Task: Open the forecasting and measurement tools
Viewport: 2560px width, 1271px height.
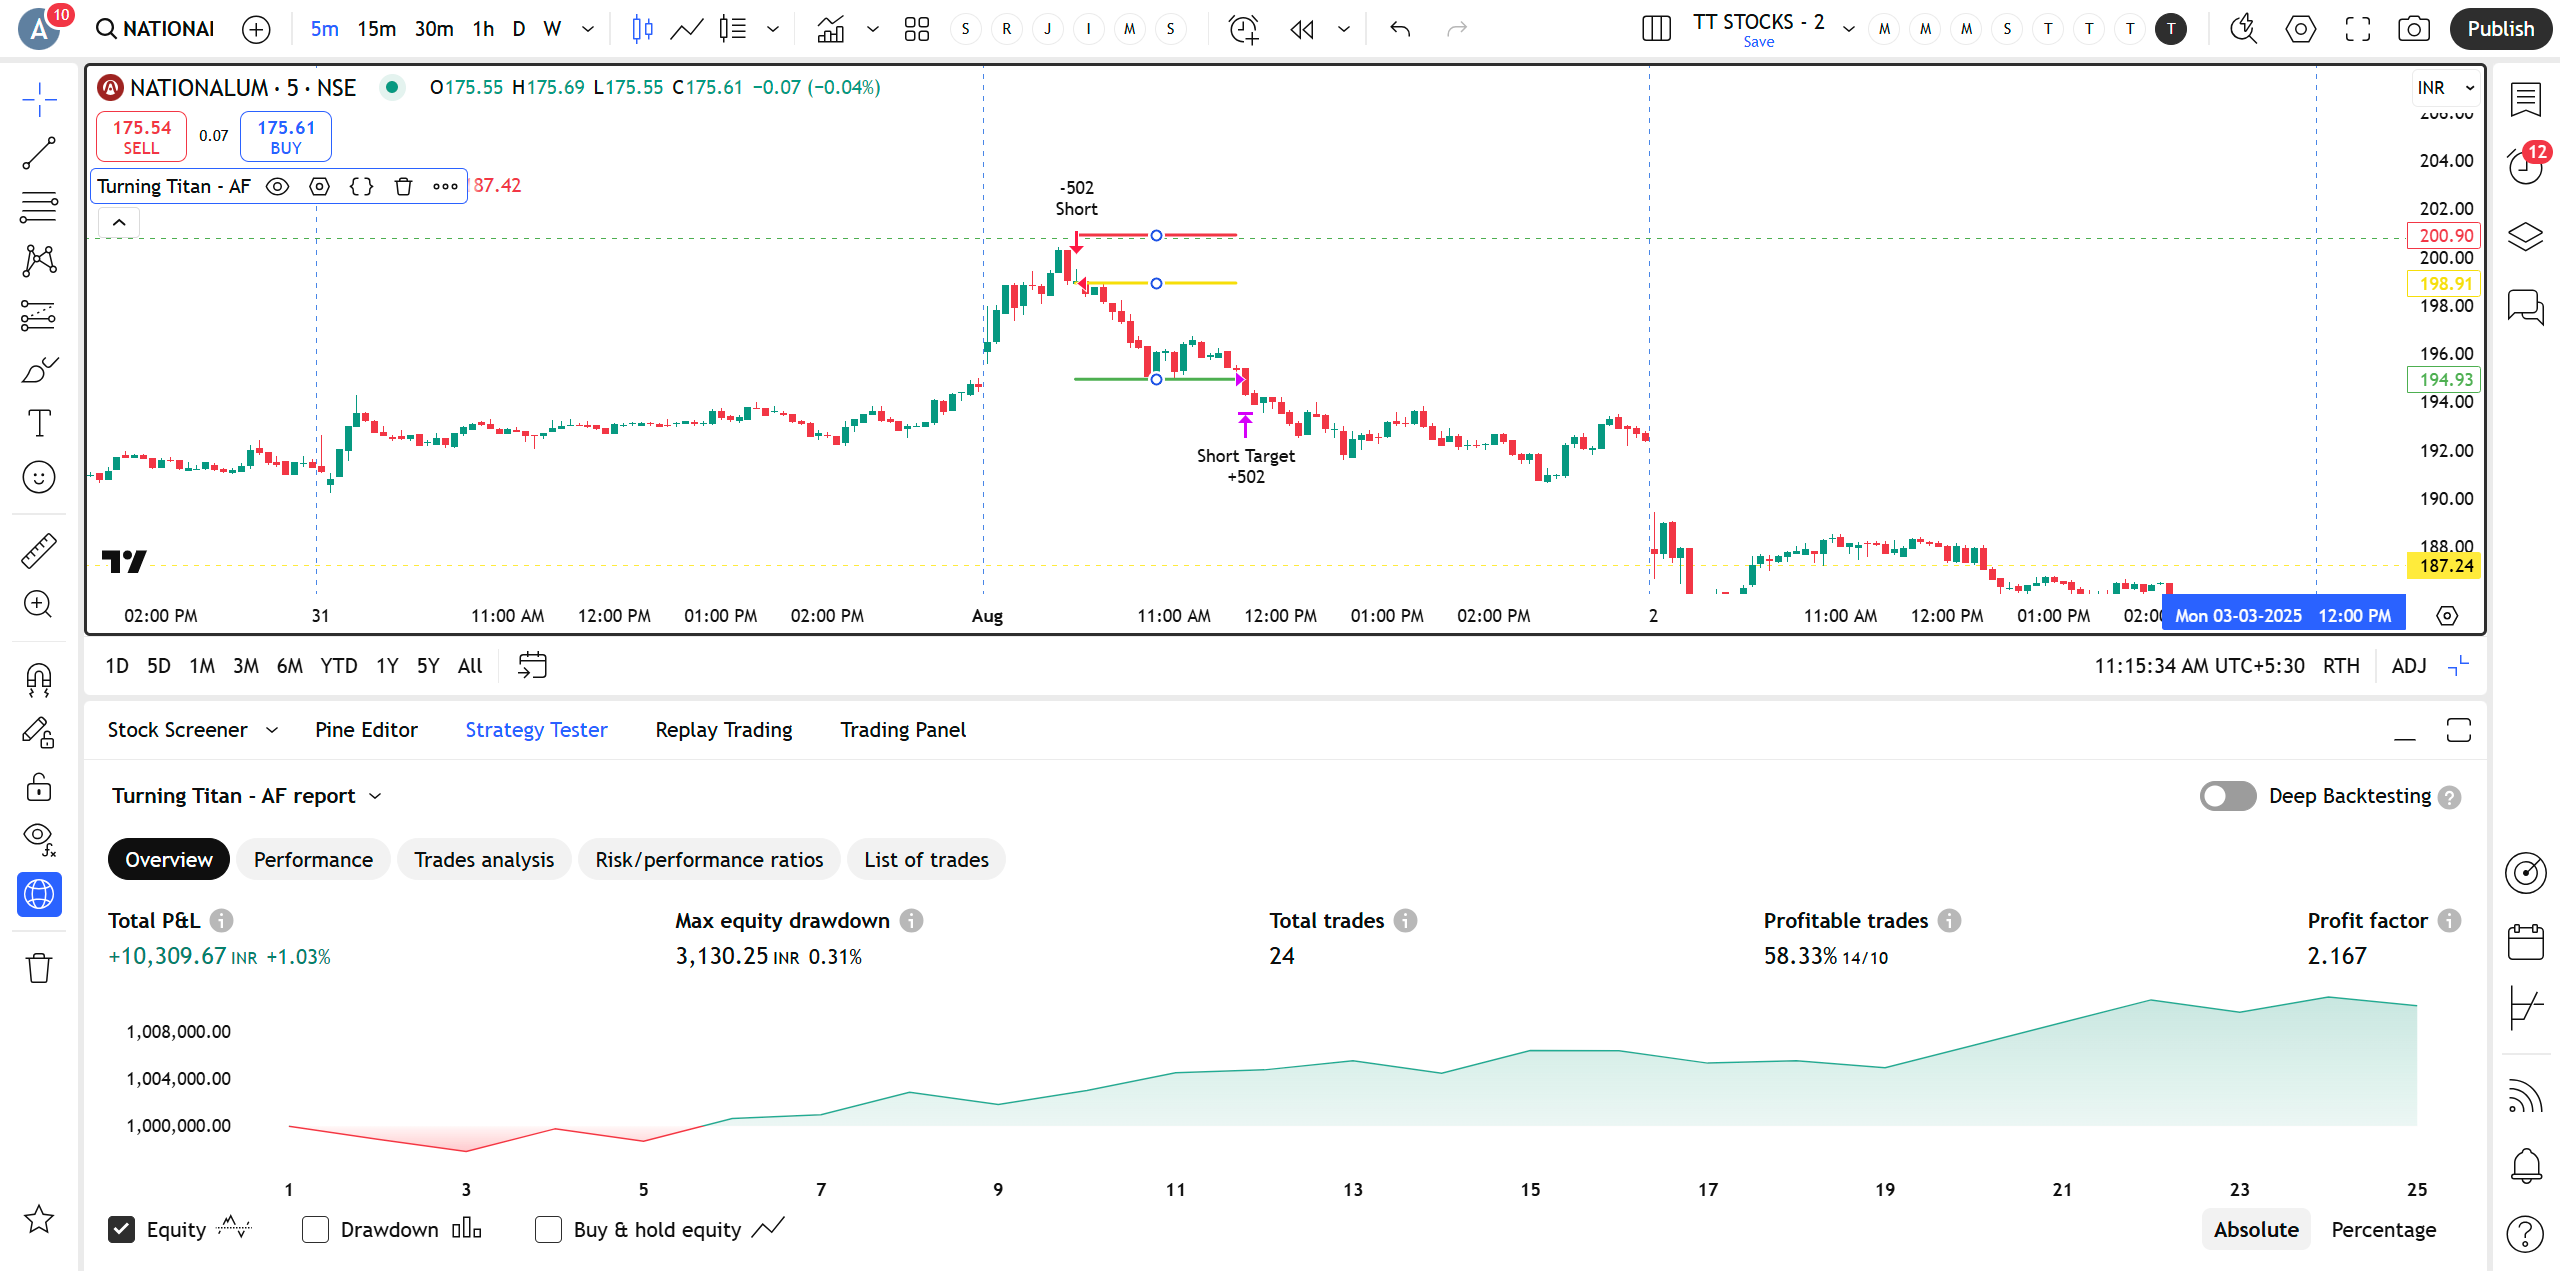Action: [x=39, y=315]
